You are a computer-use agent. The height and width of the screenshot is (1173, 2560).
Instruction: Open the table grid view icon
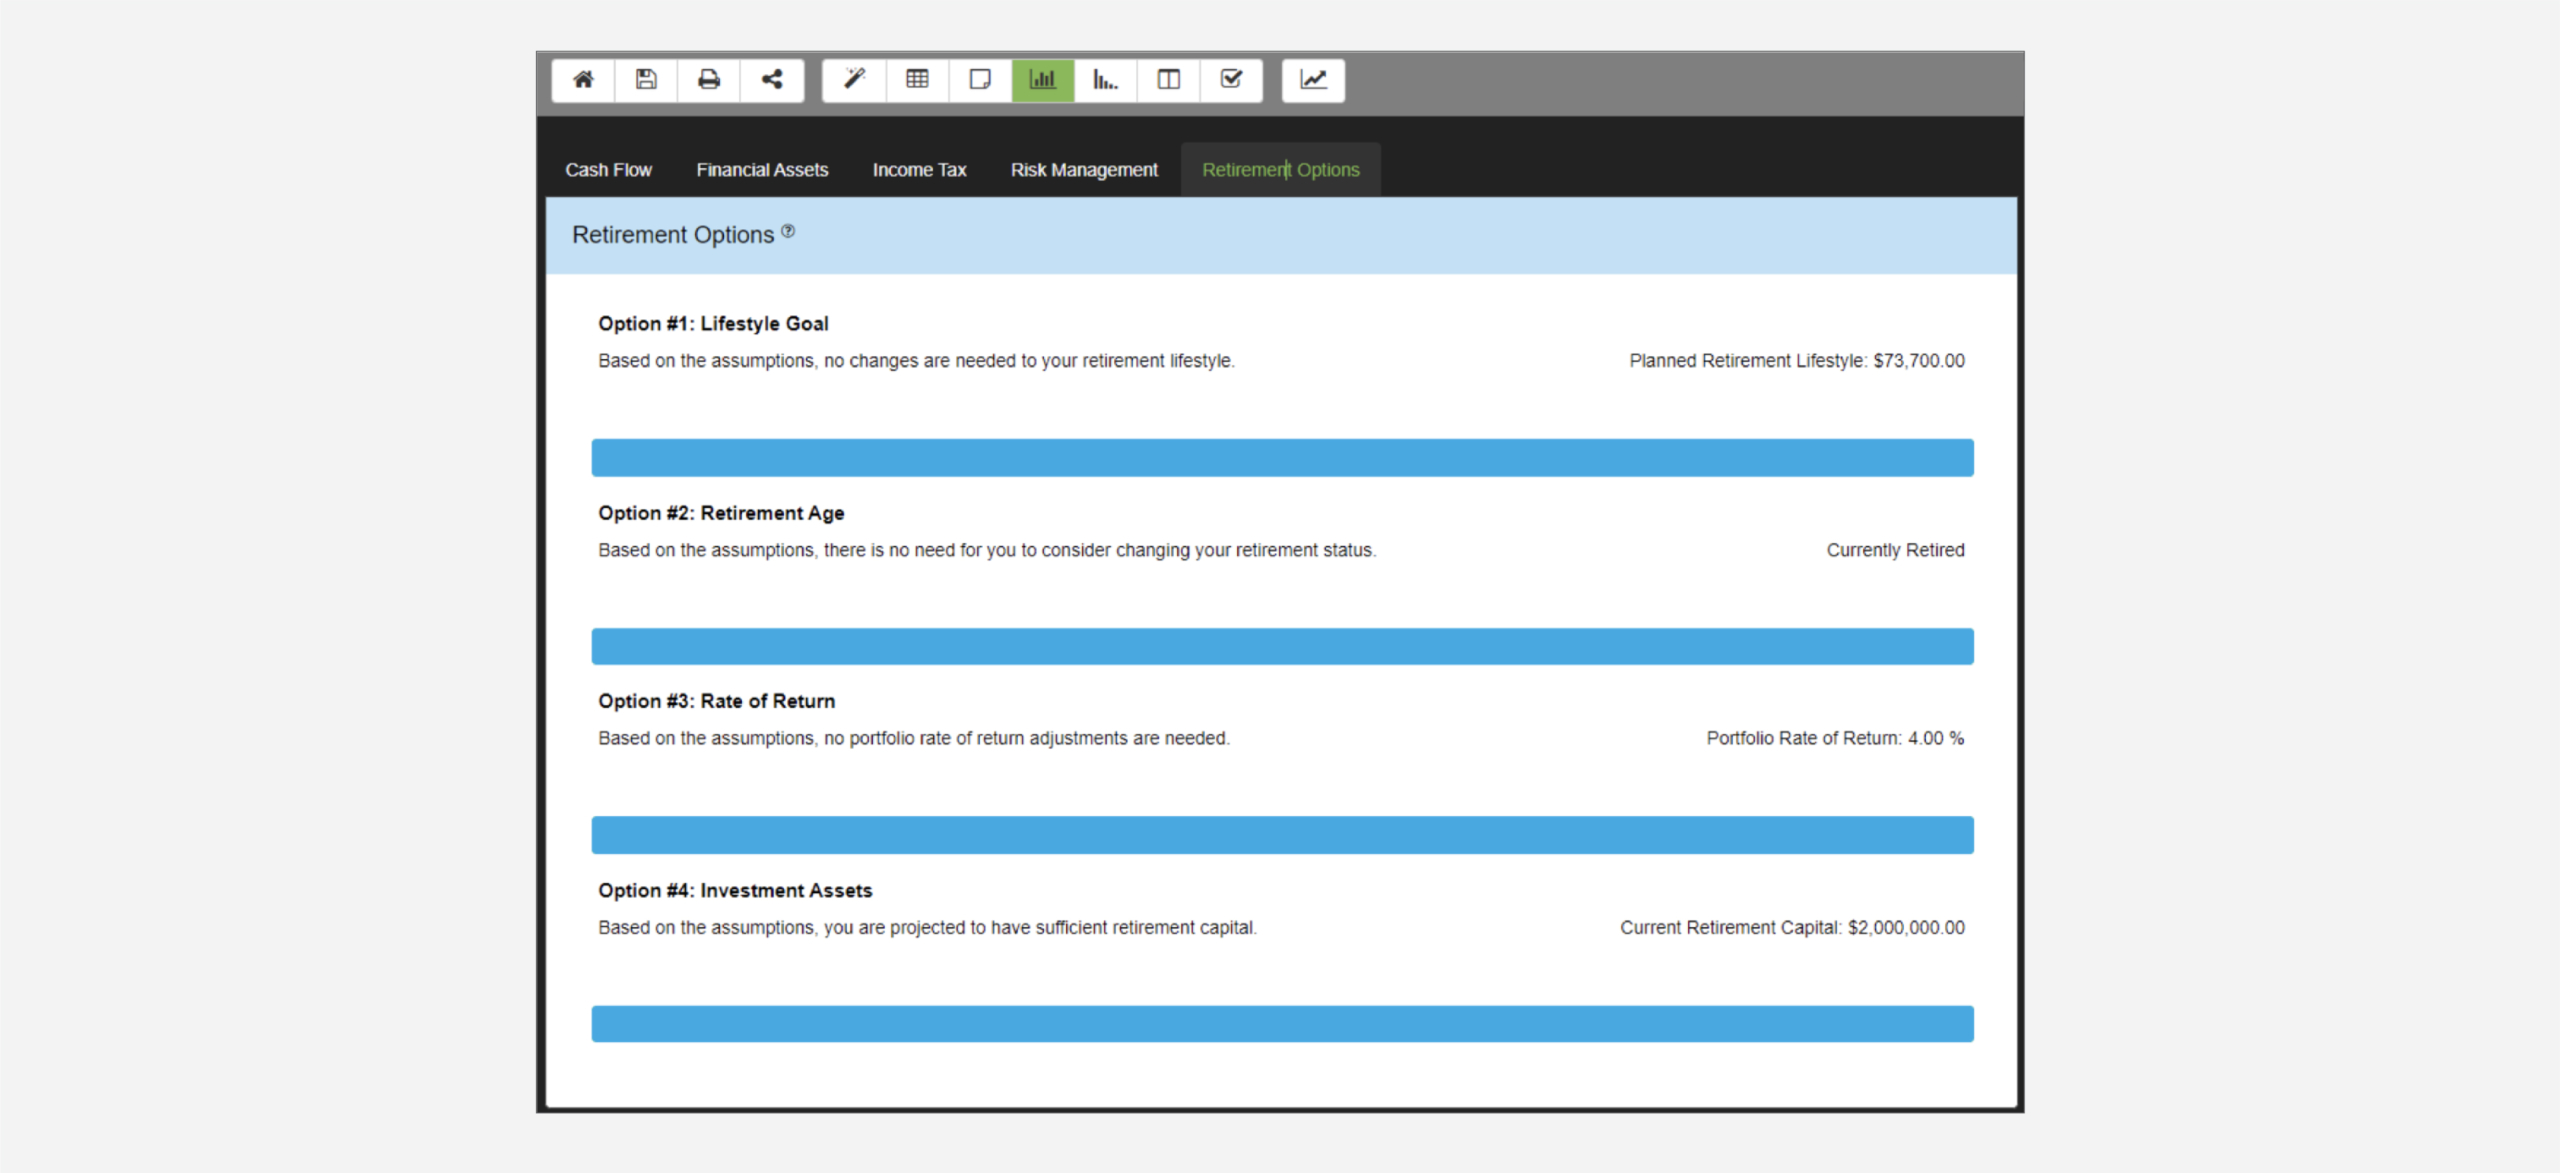[917, 80]
